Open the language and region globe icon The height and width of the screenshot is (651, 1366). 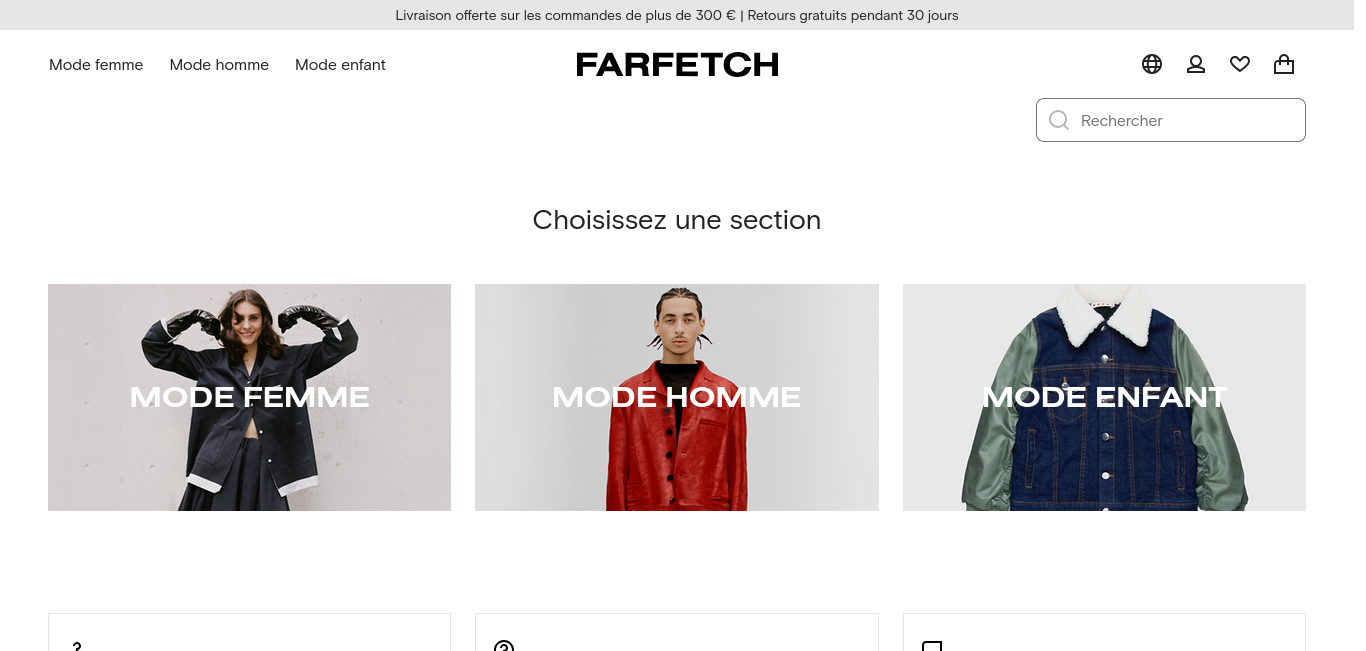coord(1152,64)
